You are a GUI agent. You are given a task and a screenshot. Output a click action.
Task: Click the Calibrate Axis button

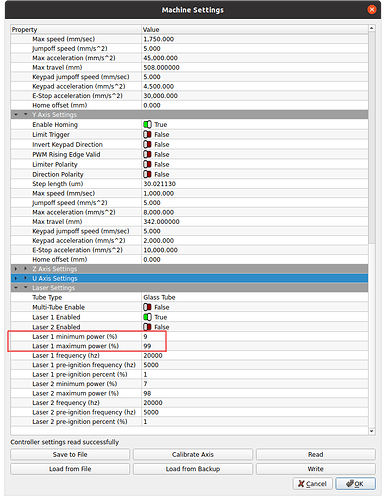click(x=193, y=454)
